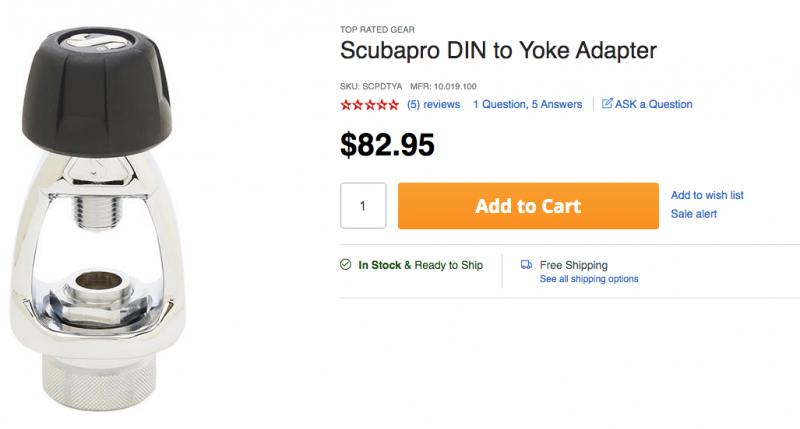Click the green In Stock checkmark icon

[x=345, y=265]
